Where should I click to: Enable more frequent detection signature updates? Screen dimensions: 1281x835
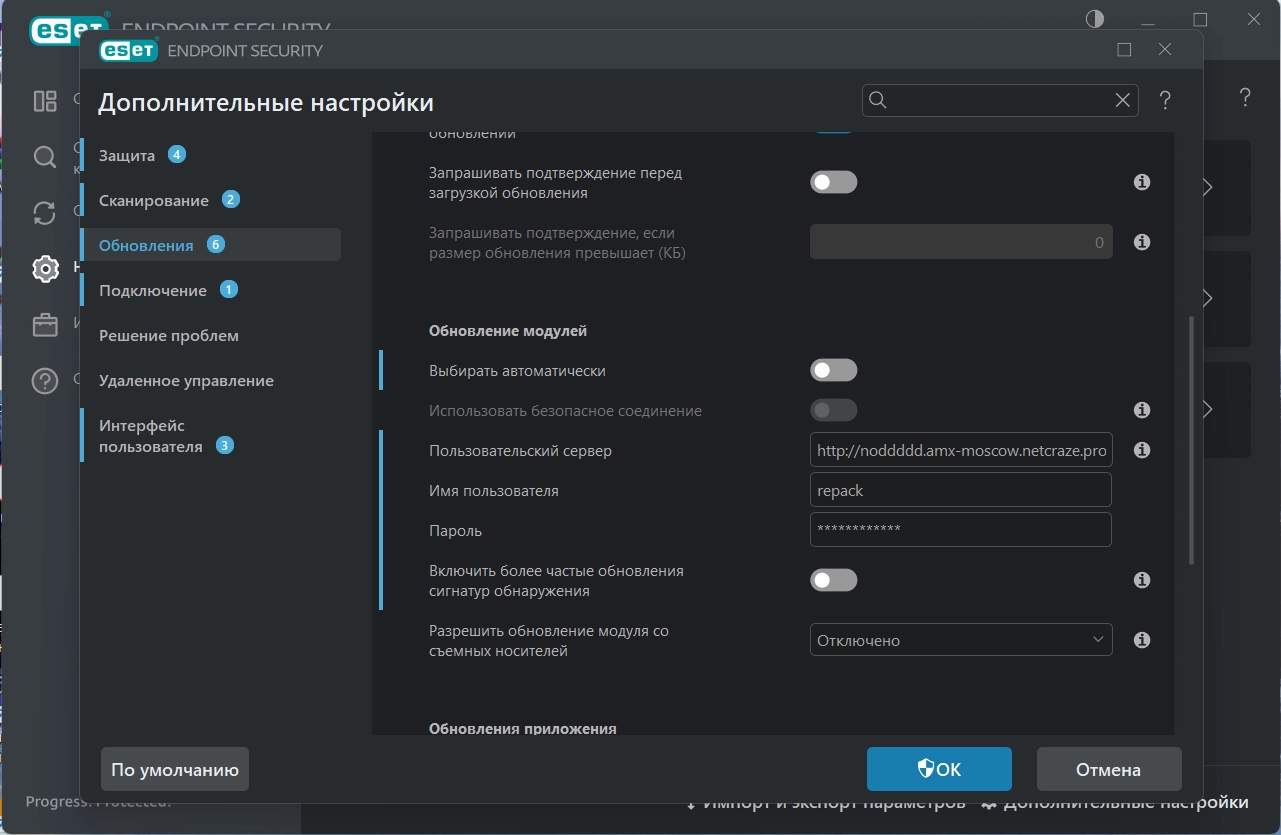[833, 580]
